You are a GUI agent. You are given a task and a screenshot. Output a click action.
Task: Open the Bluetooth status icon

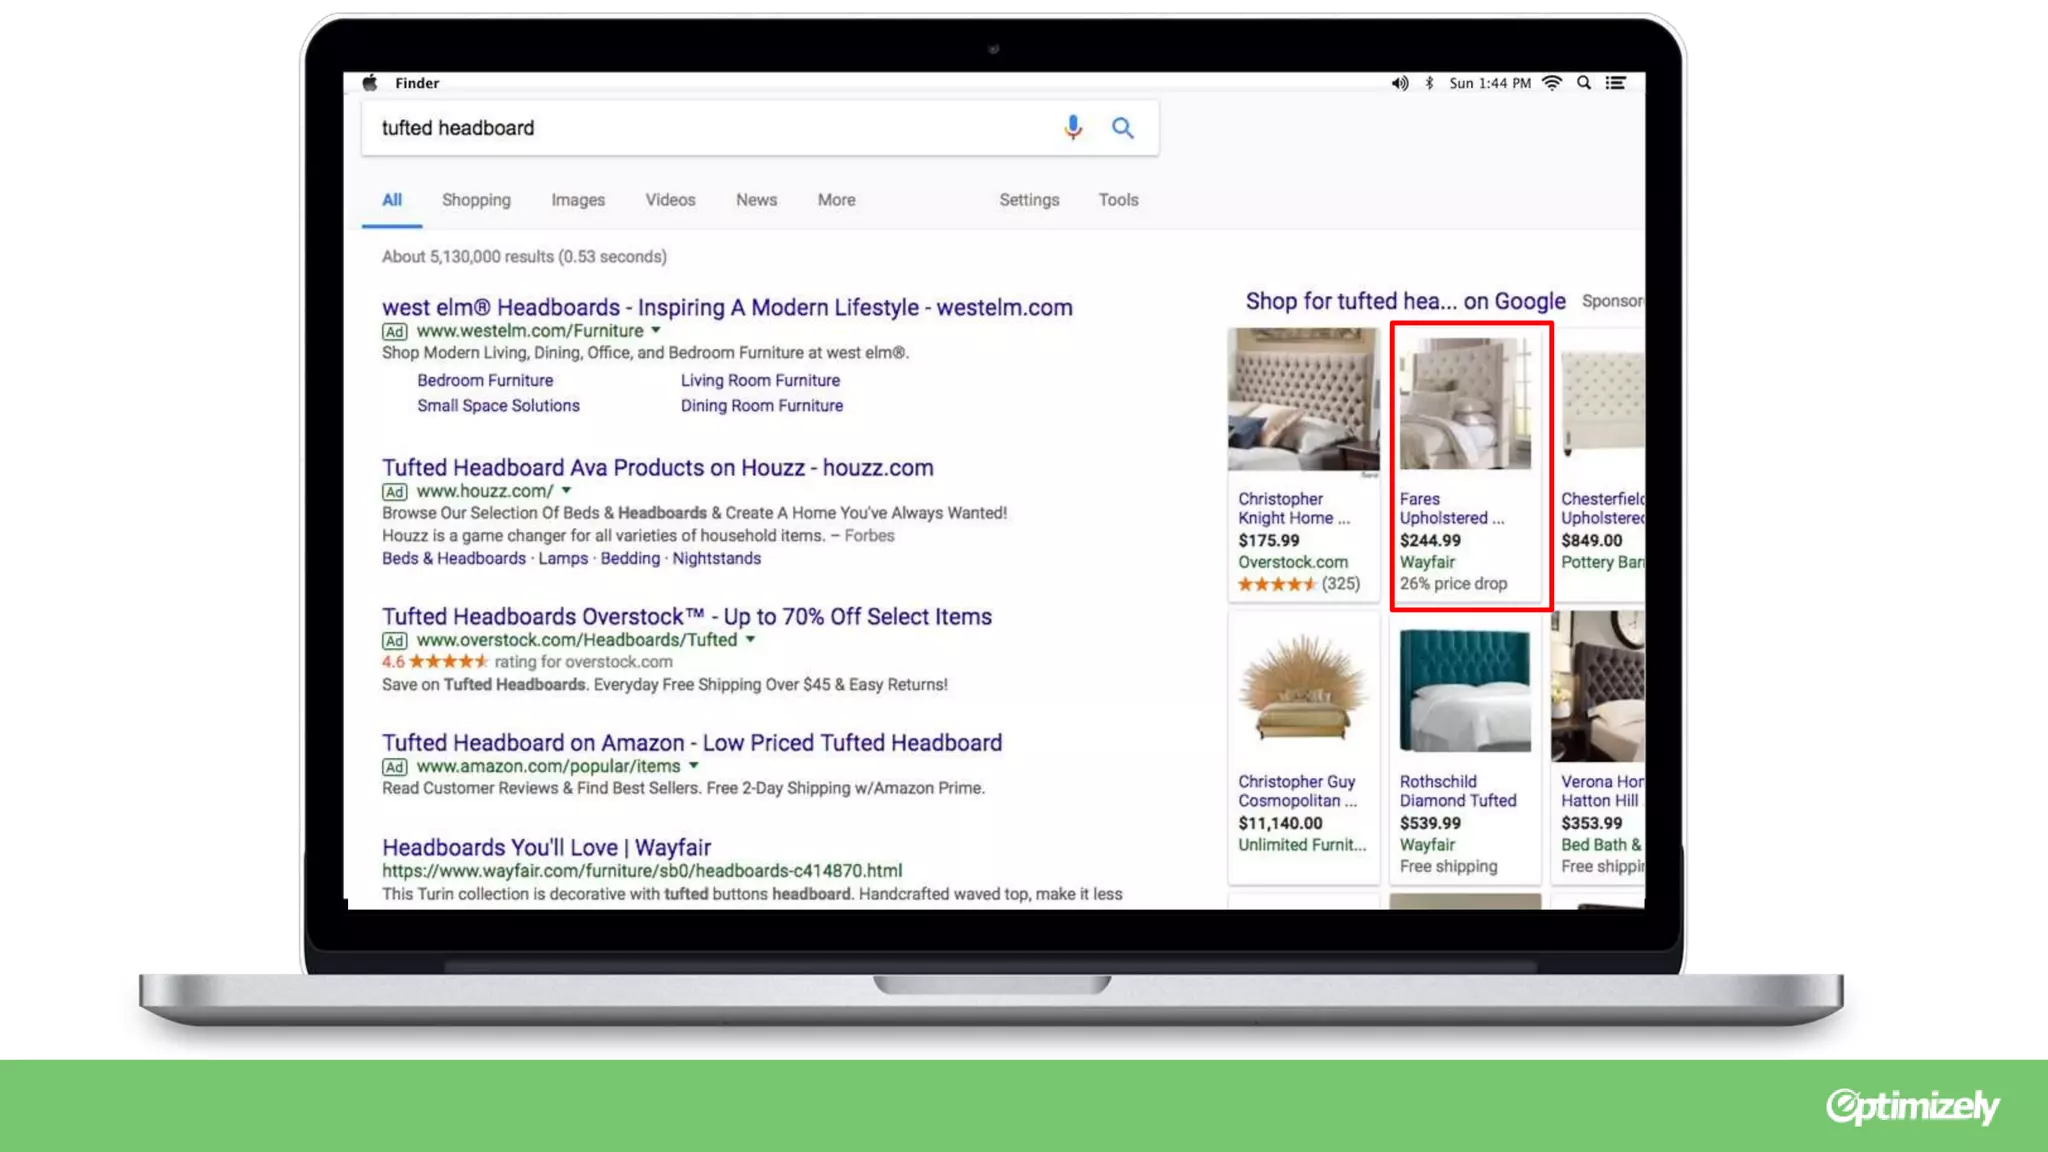(1429, 83)
